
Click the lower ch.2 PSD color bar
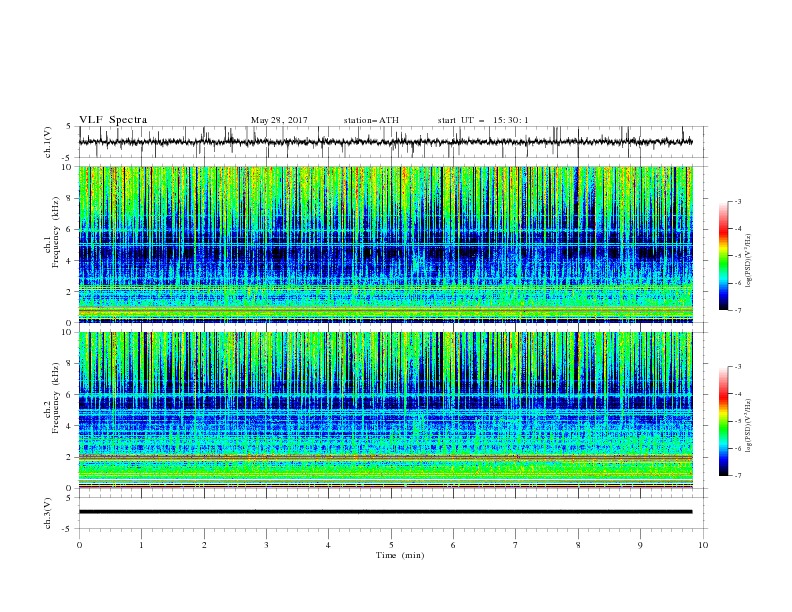tap(724, 421)
